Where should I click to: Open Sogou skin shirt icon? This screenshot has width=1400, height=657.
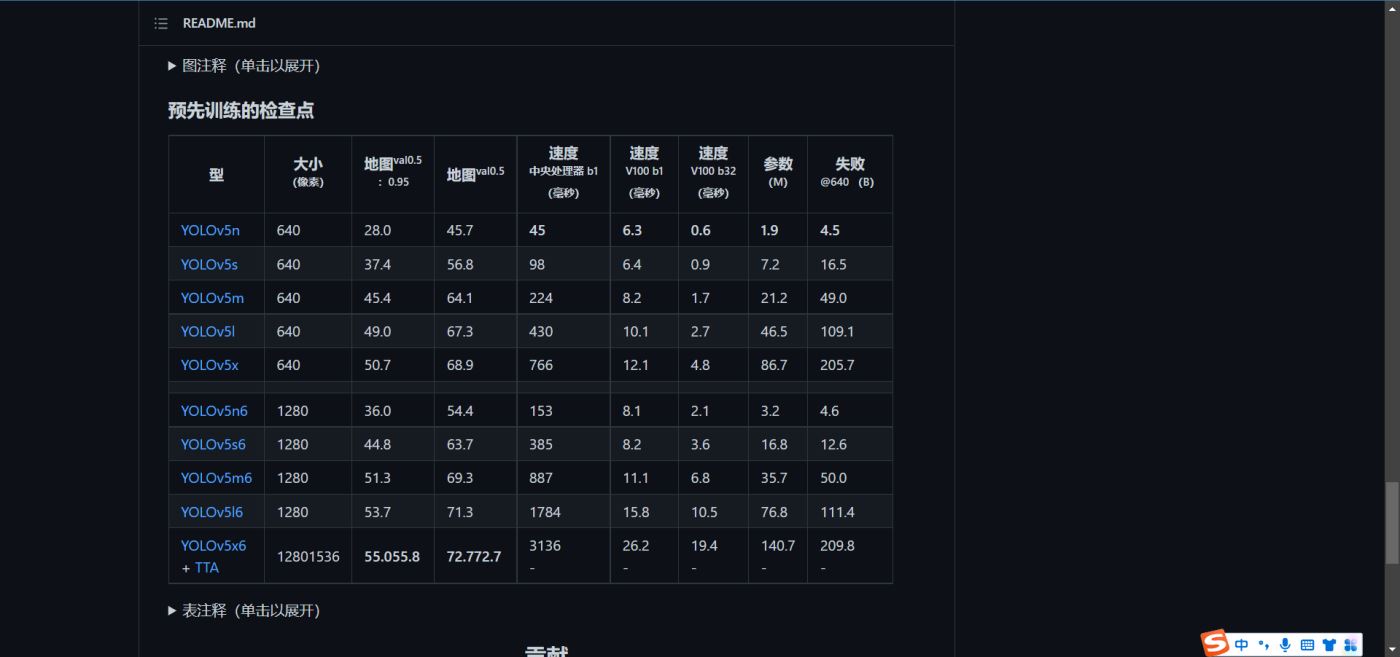click(1329, 645)
